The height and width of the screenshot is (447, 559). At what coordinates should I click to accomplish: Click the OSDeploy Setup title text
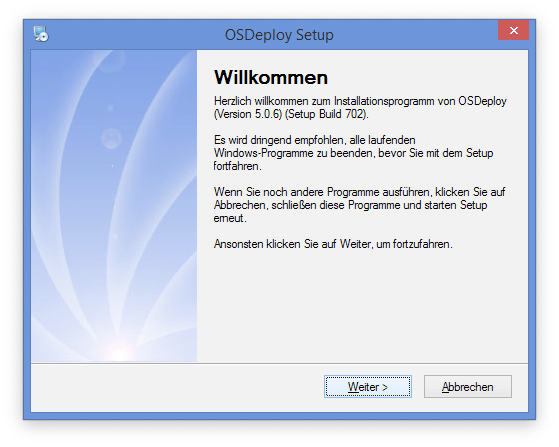pyautogui.click(x=279, y=35)
